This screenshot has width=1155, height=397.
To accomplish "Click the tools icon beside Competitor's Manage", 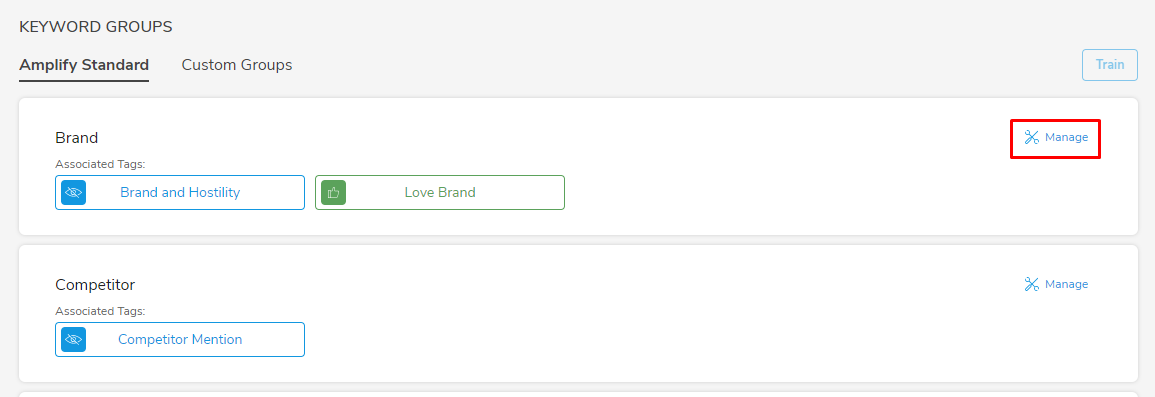I will pos(1031,284).
